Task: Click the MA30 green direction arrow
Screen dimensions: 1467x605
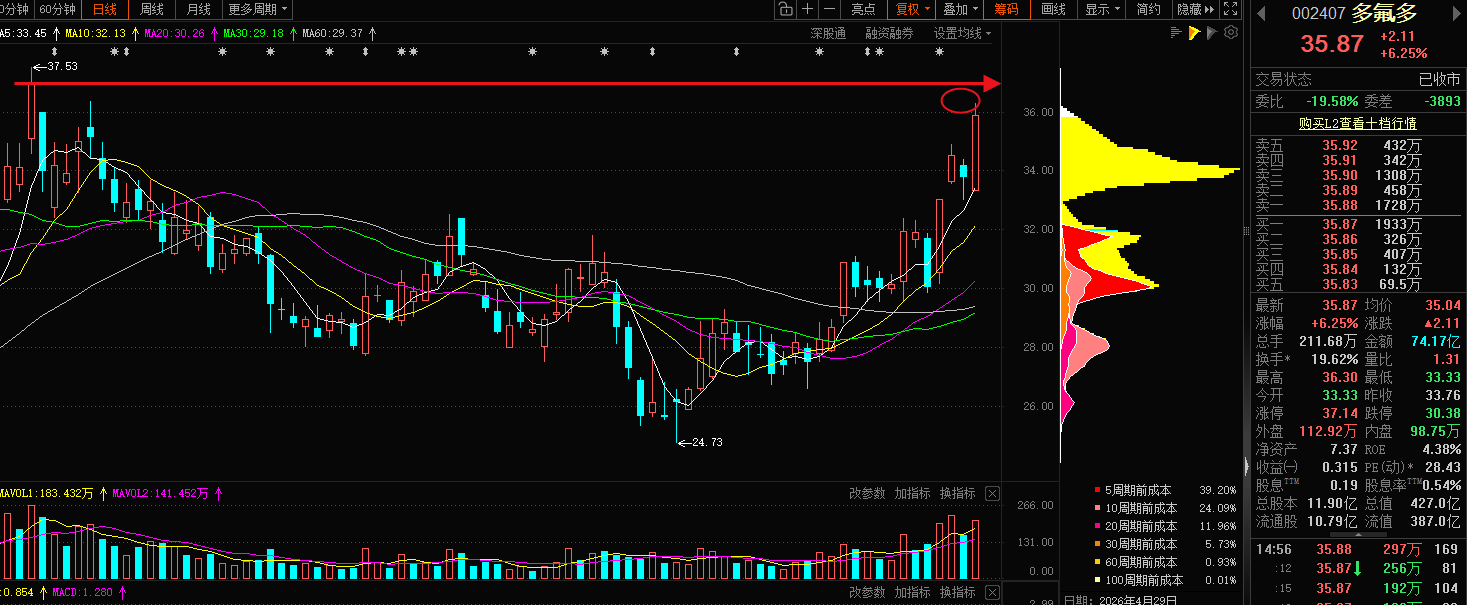Action: coord(292,33)
